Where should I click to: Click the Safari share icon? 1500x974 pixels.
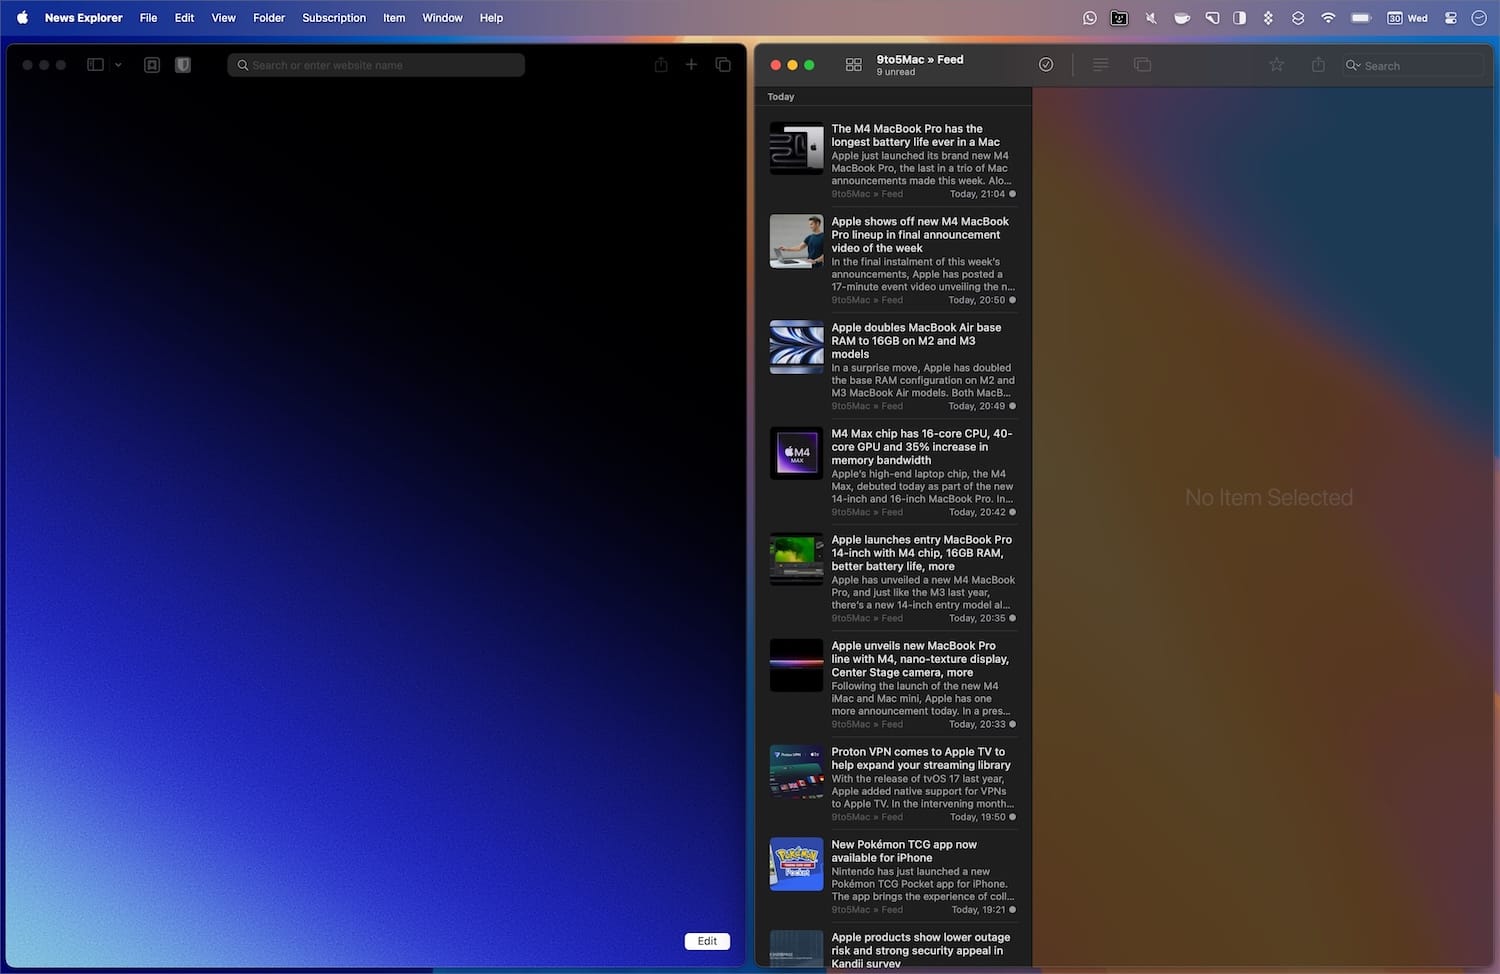[661, 65]
